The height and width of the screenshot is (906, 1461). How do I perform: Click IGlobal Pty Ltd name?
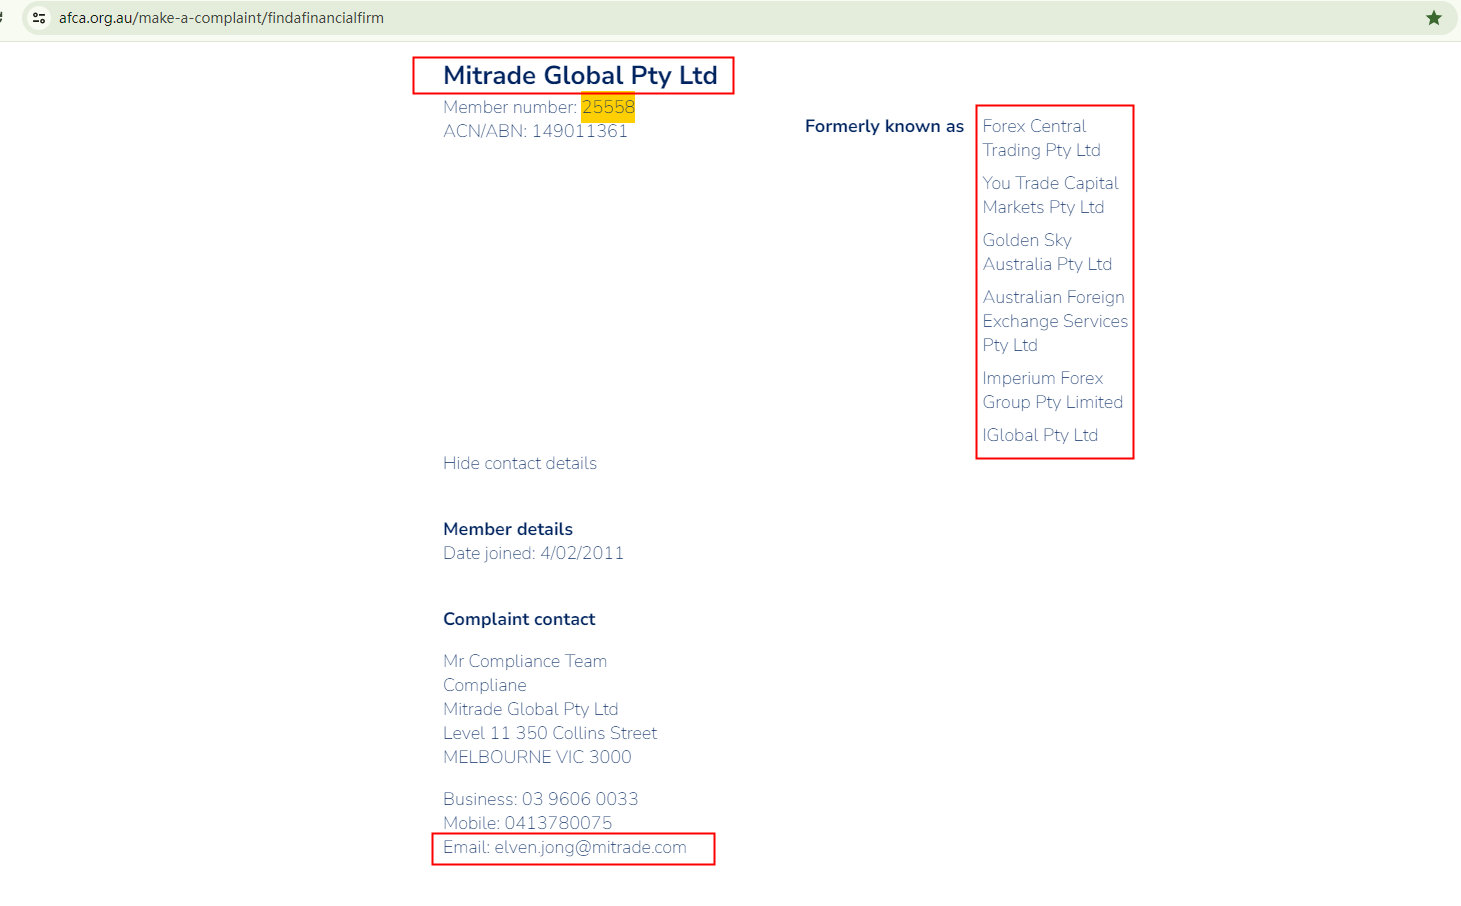pos(1040,435)
